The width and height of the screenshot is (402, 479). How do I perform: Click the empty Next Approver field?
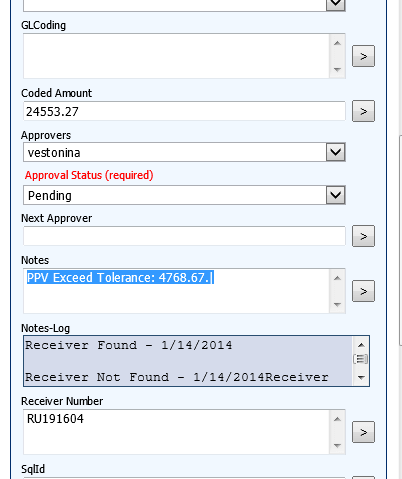tap(184, 236)
